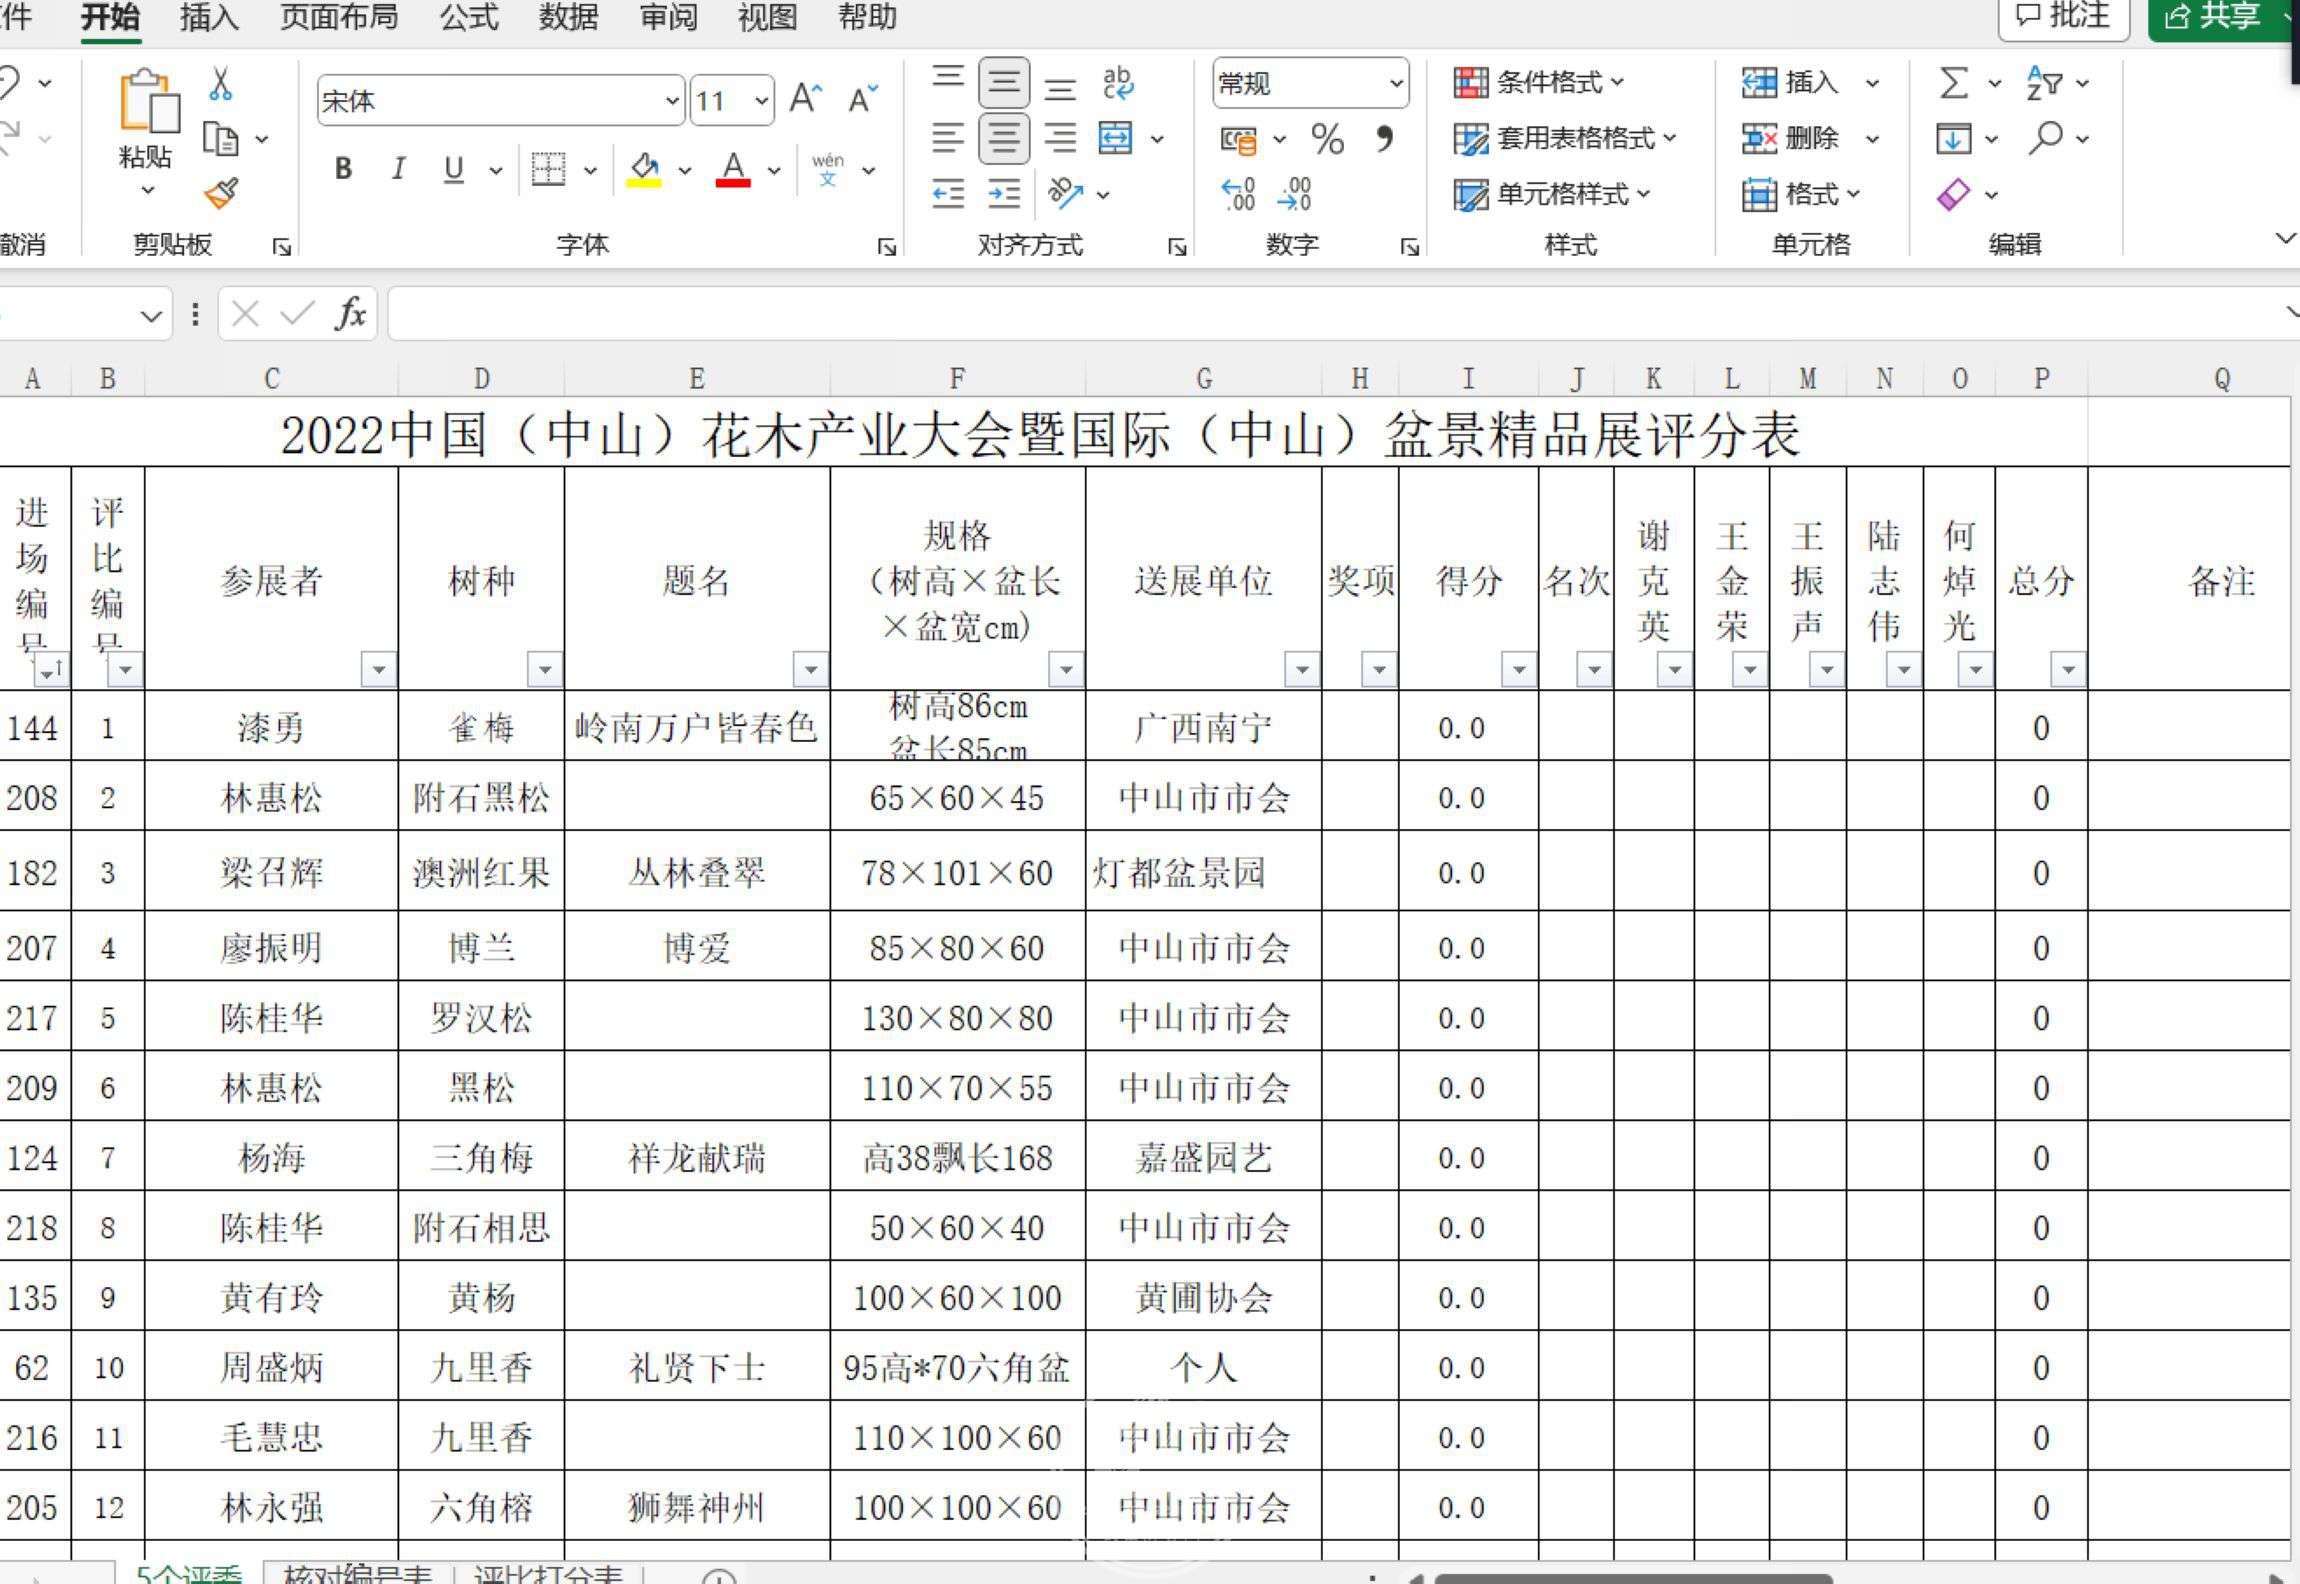Open the filter dropdown for 树种 column
The image size is (2300, 1584).
545,669
